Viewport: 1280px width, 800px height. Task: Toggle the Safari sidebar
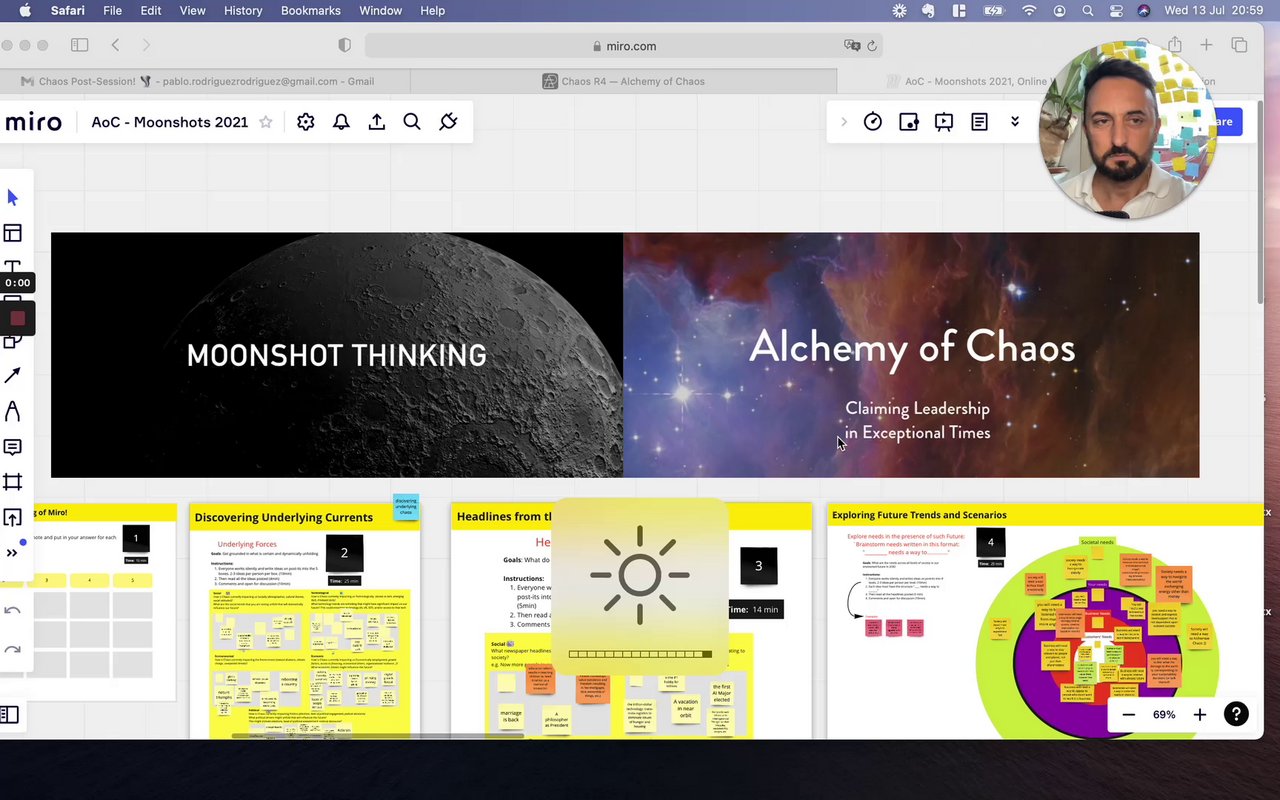click(79, 45)
